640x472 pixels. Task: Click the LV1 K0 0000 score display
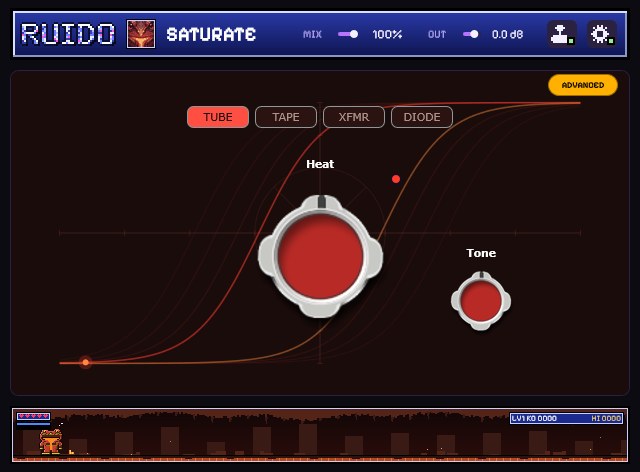[534, 419]
